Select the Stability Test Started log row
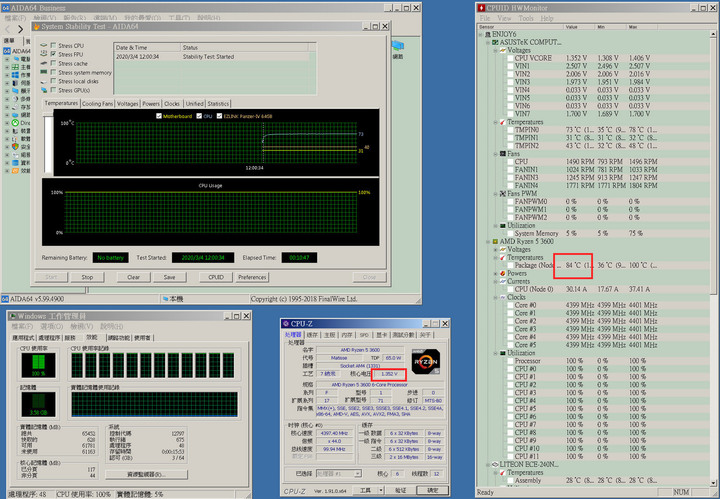The width and height of the screenshot is (720, 499). [x=215, y=57]
